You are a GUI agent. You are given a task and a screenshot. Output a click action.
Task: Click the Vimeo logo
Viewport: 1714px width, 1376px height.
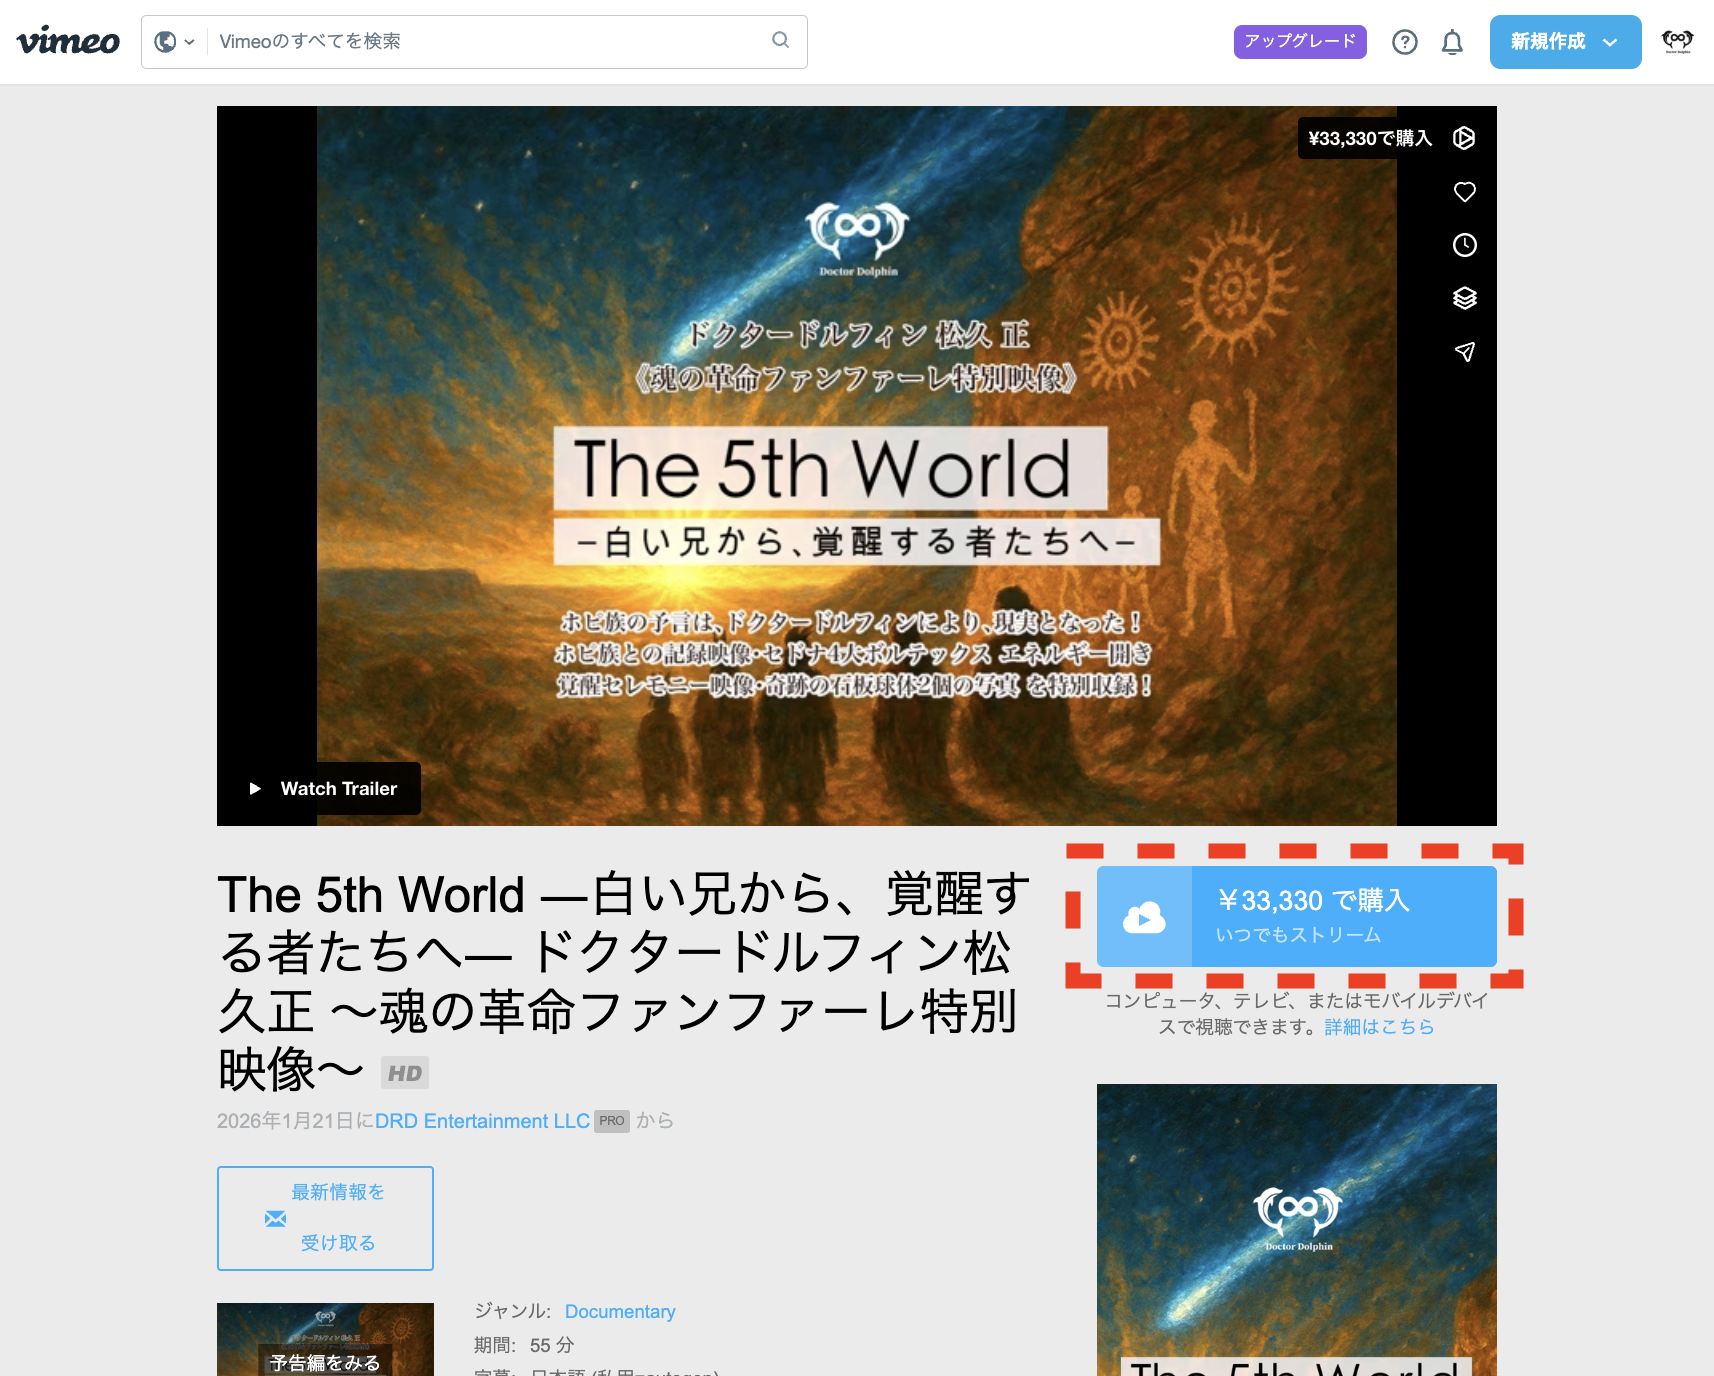tap(68, 40)
